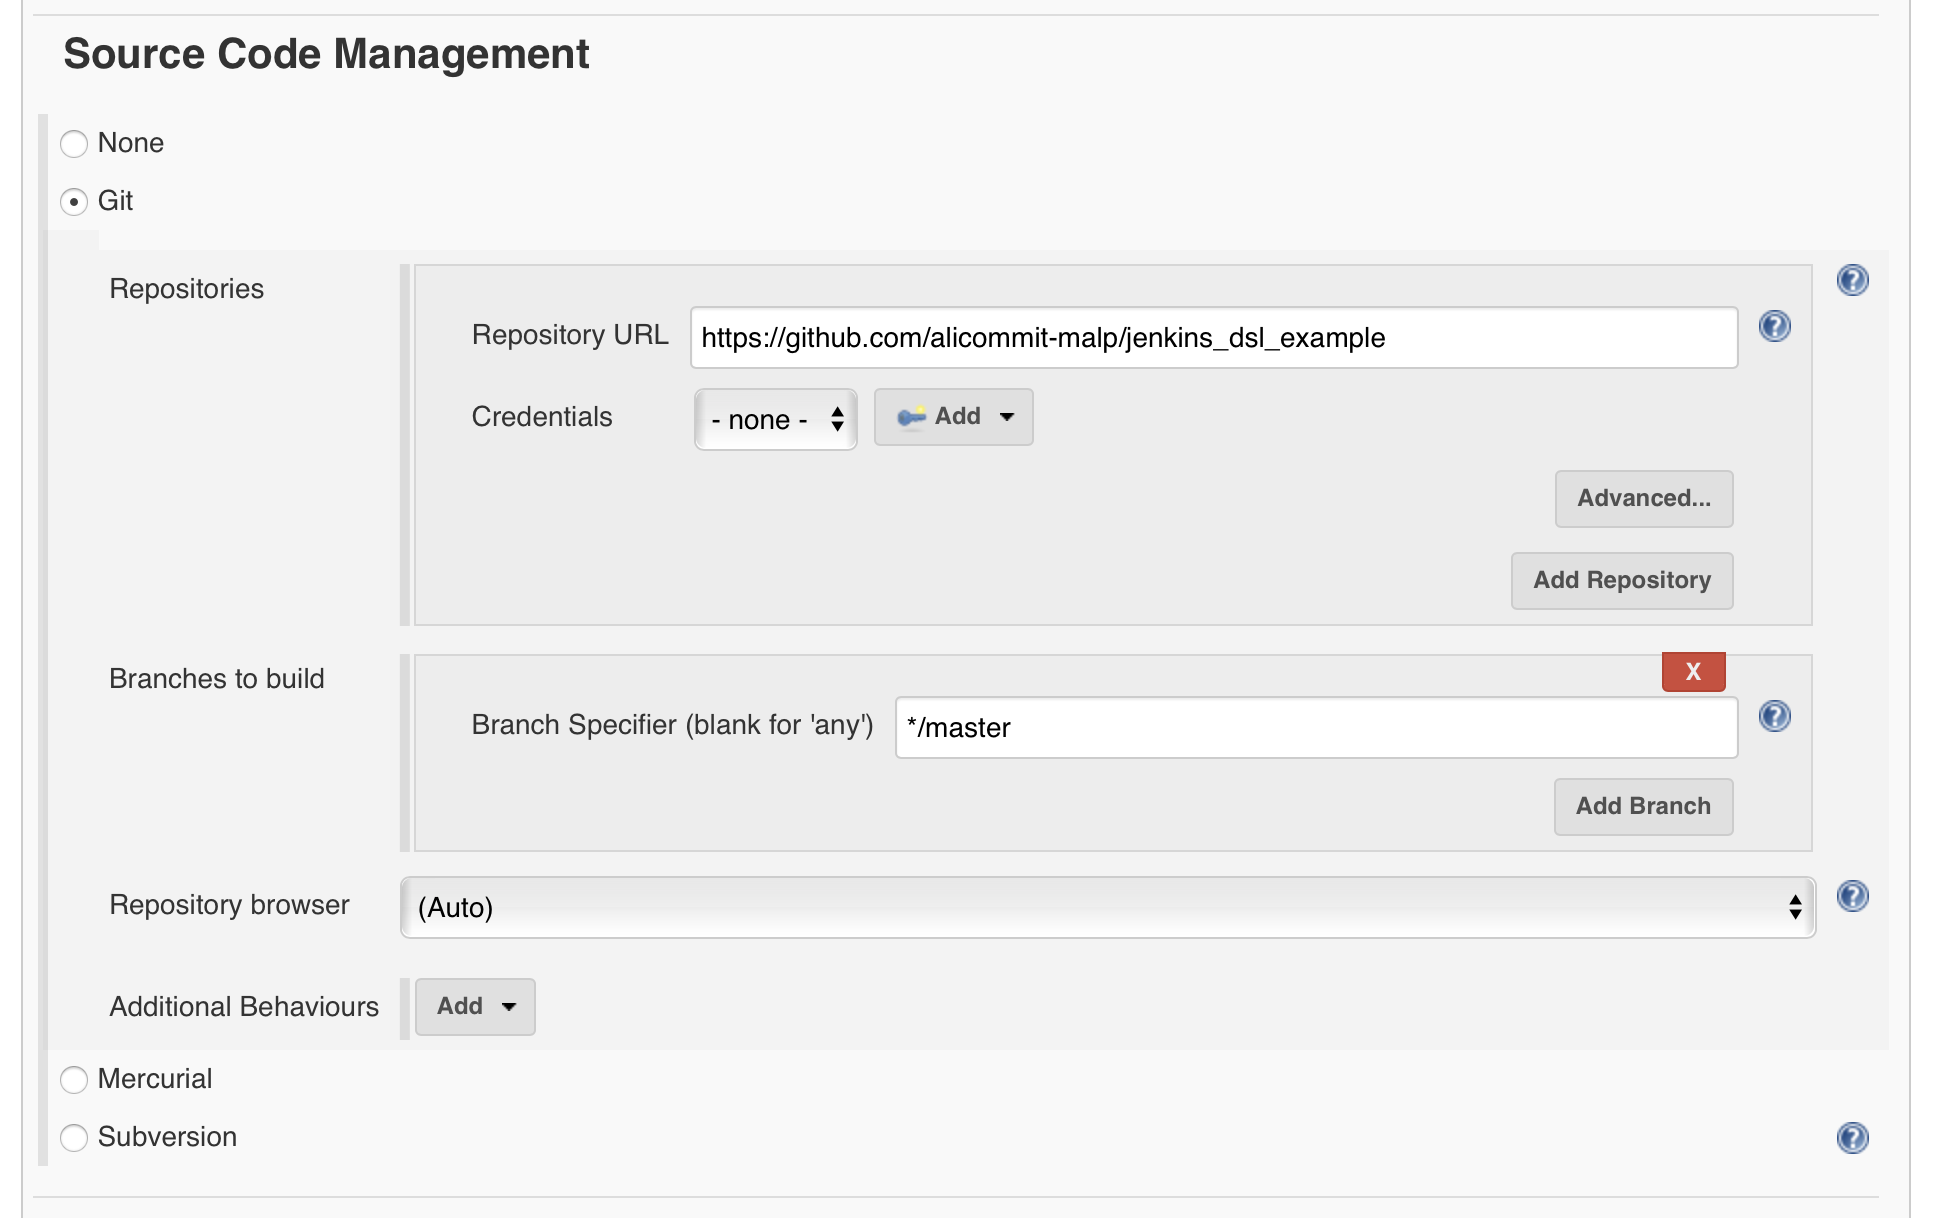Select the None SCM radio button
Viewport: 1934px width, 1218px height.
73,142
